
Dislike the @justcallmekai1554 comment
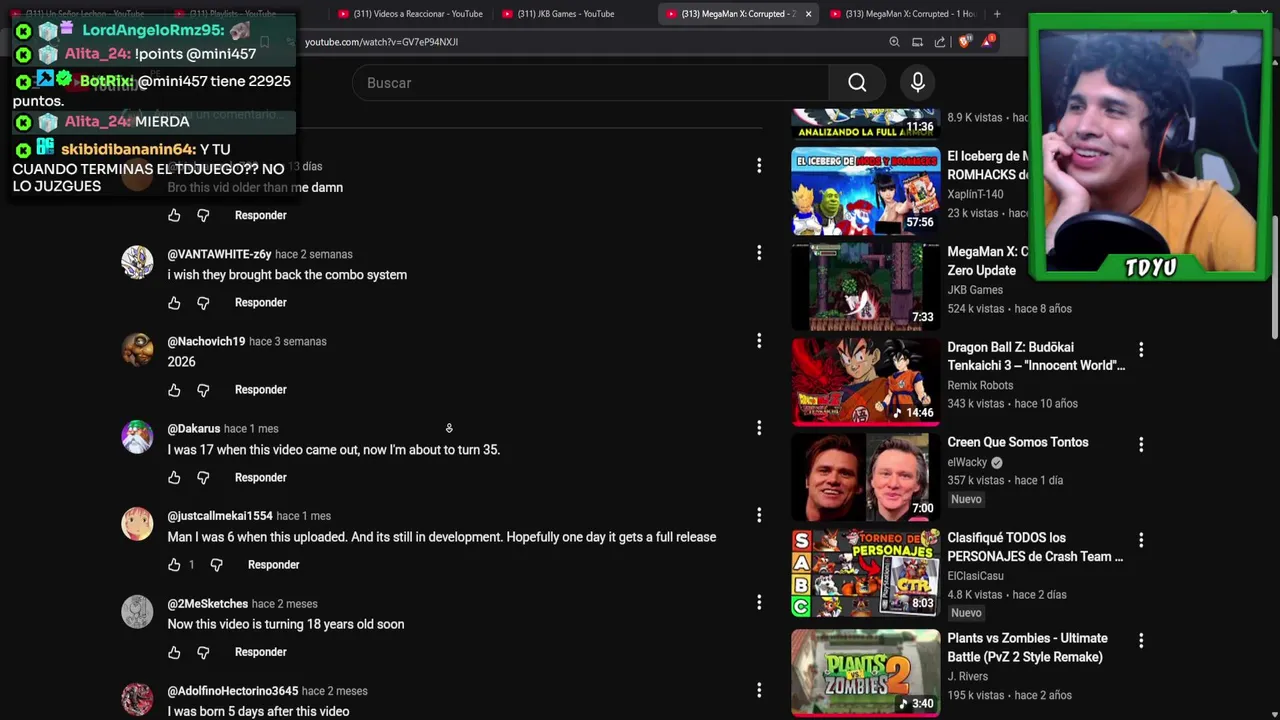click(216, 565)
